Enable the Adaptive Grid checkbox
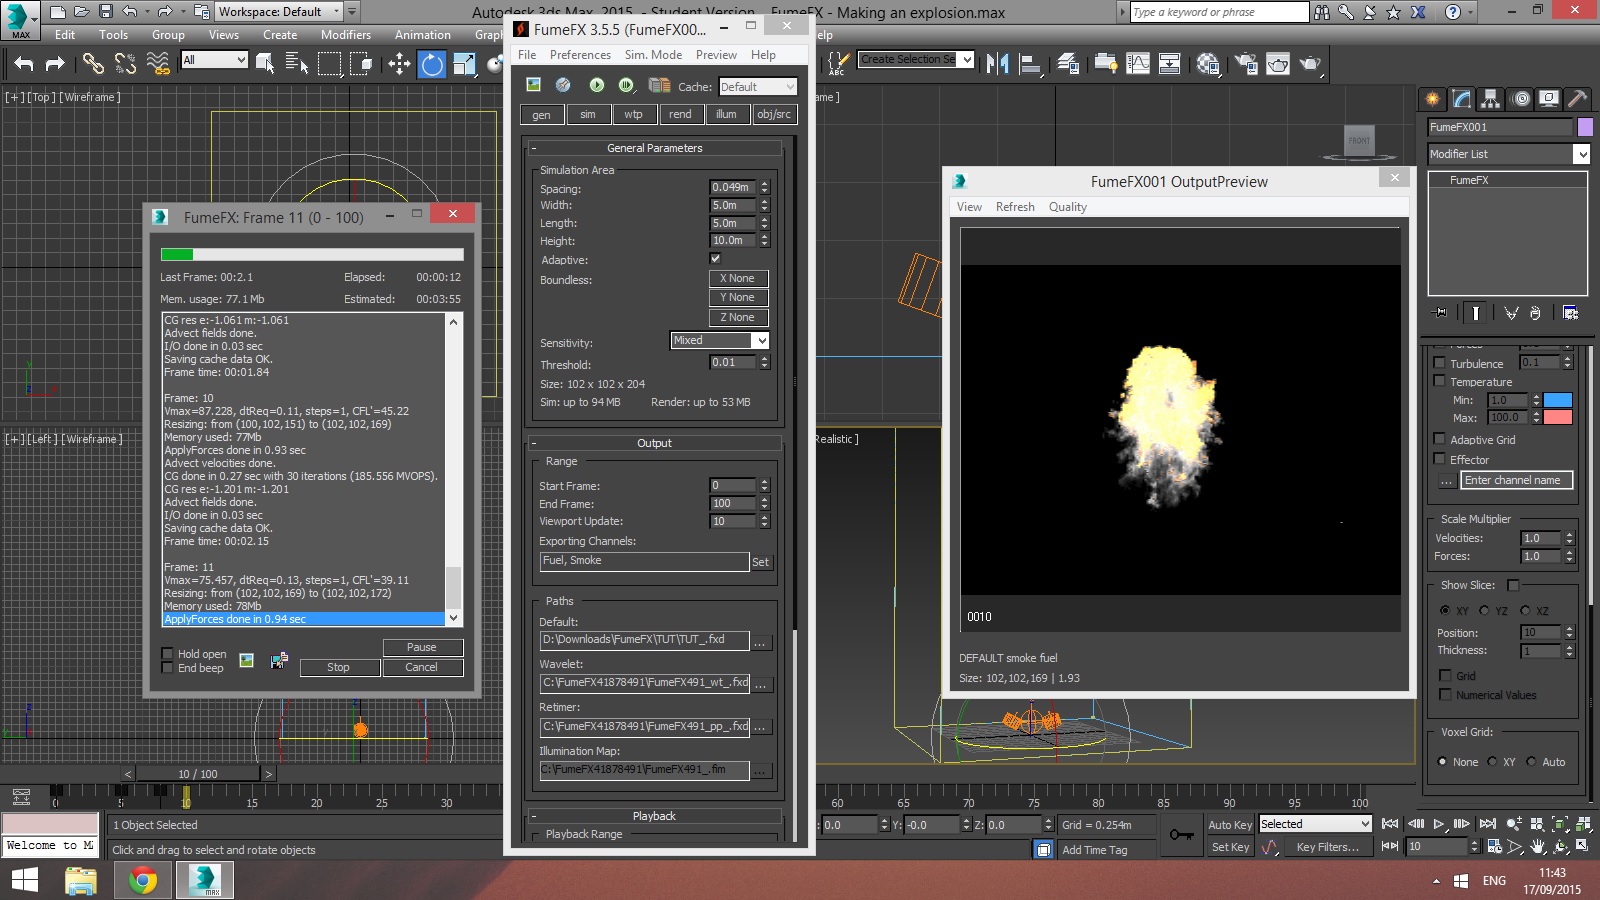This screenshot has width=1600, height=900. coord(1439,439)
